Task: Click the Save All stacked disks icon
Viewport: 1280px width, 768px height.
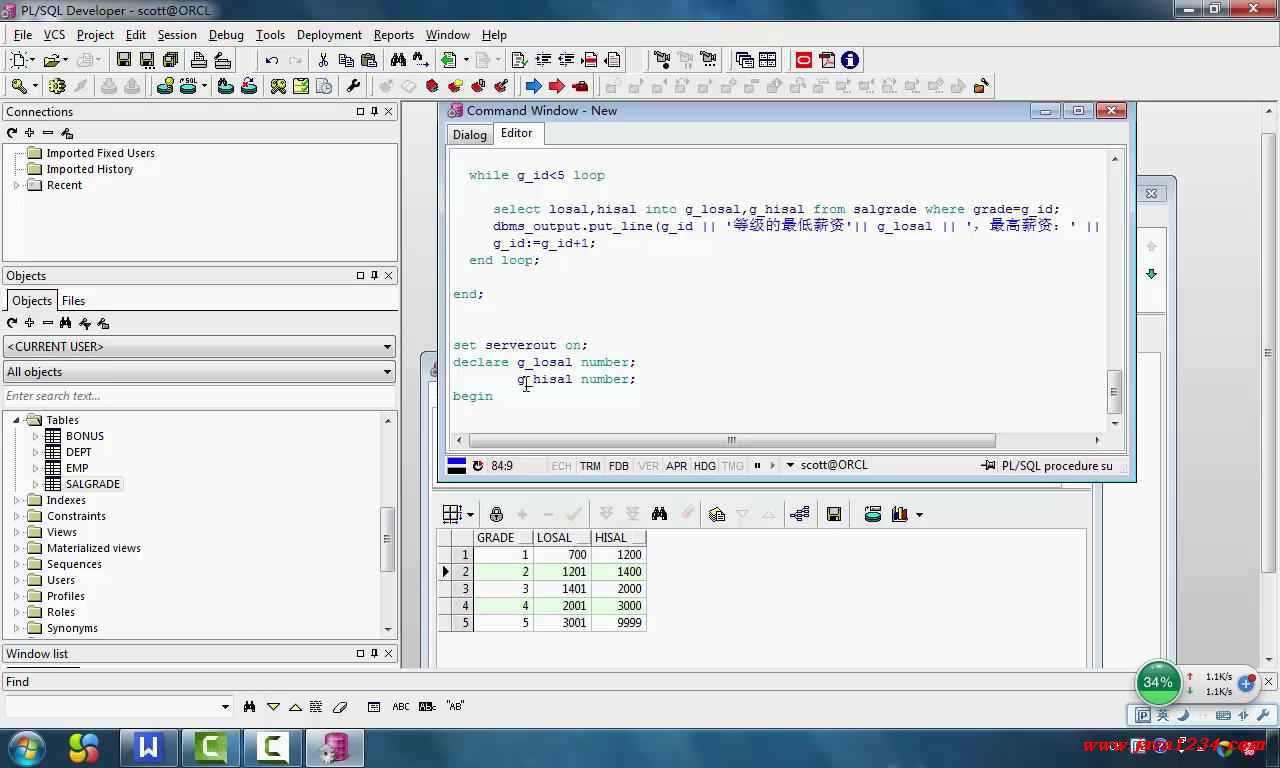Action: click(x=170, y=60)
